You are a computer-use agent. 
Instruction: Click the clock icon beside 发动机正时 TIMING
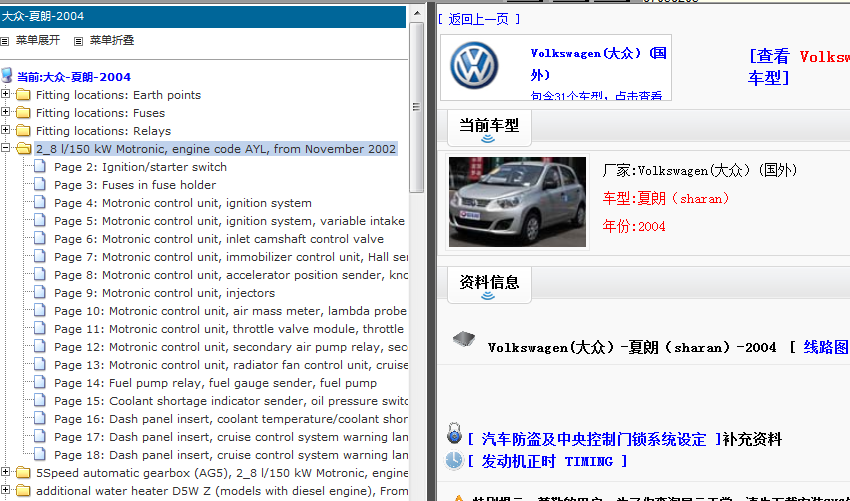point(454,460)
